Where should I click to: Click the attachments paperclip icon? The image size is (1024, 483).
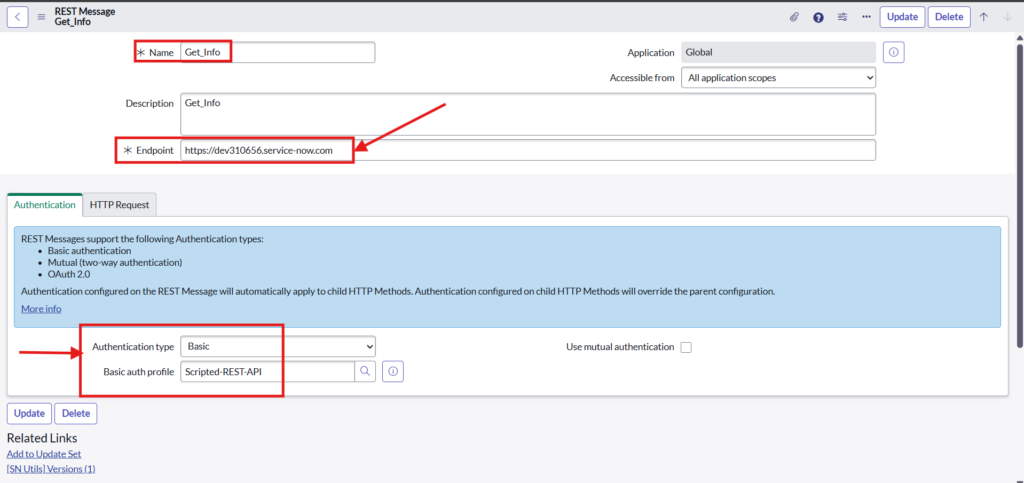[x=794, y=17]
